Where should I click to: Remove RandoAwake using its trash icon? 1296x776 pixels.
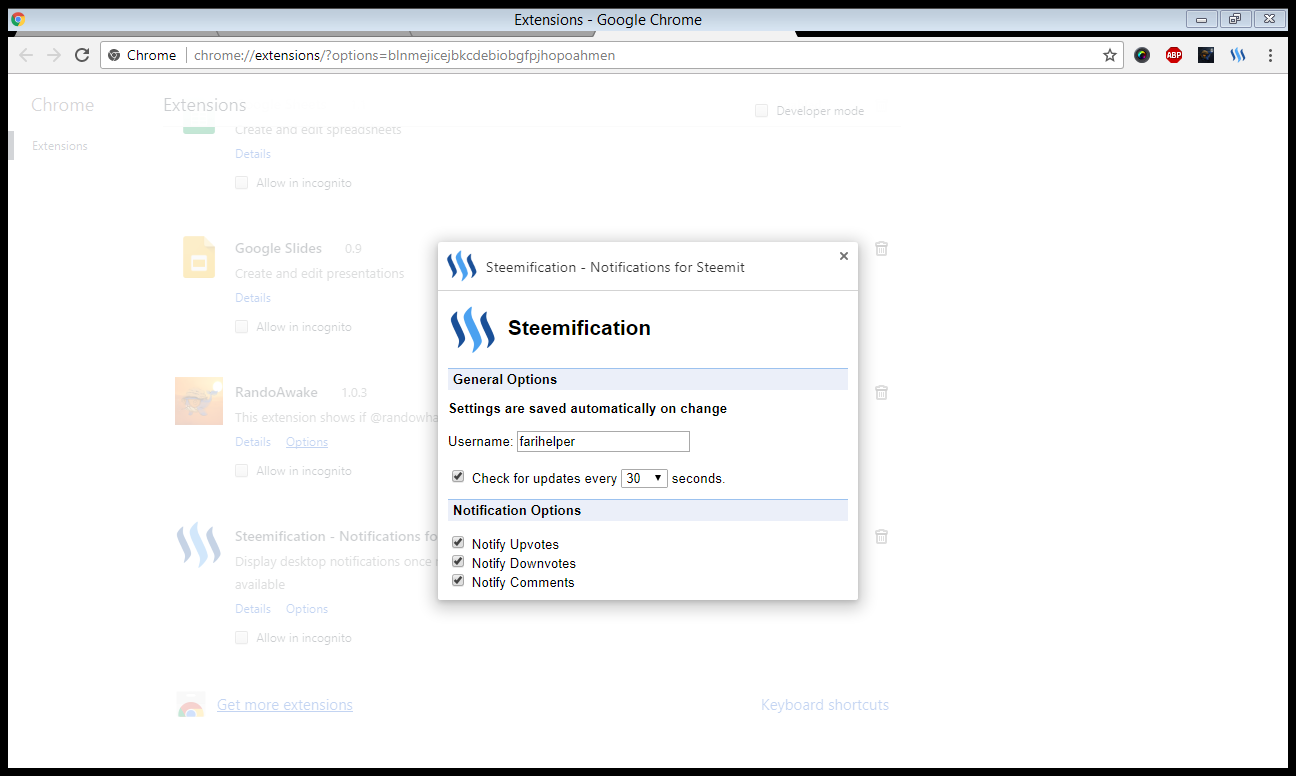(881, 392)
